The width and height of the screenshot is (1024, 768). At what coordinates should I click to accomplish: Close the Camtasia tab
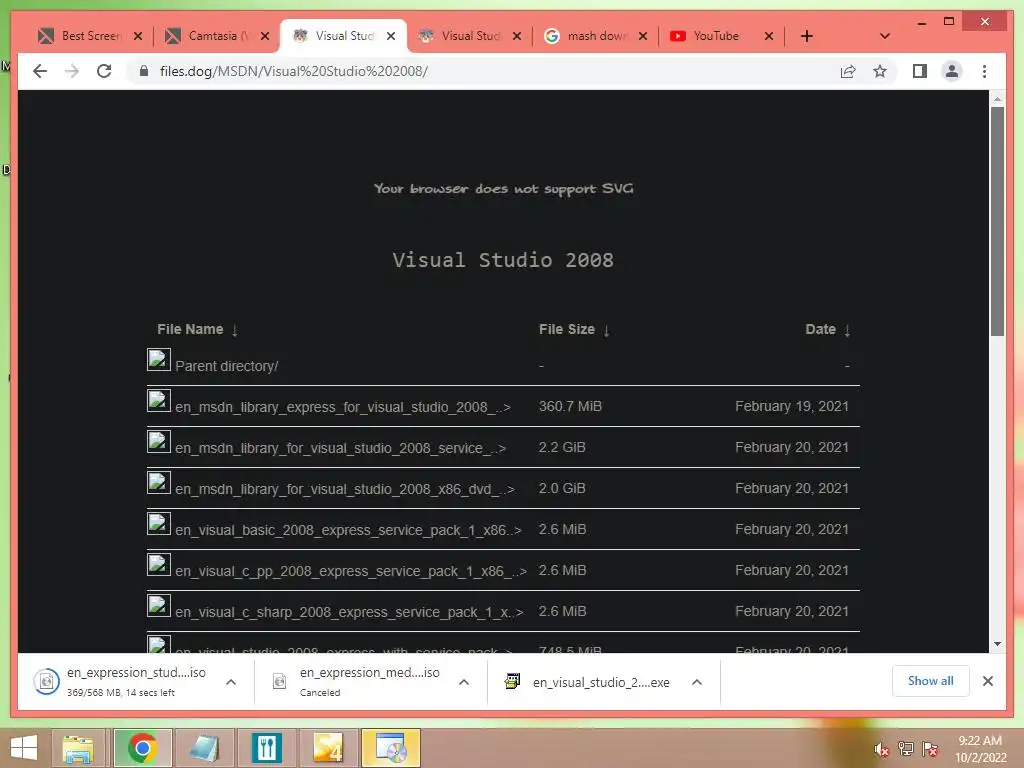point(264,36)
